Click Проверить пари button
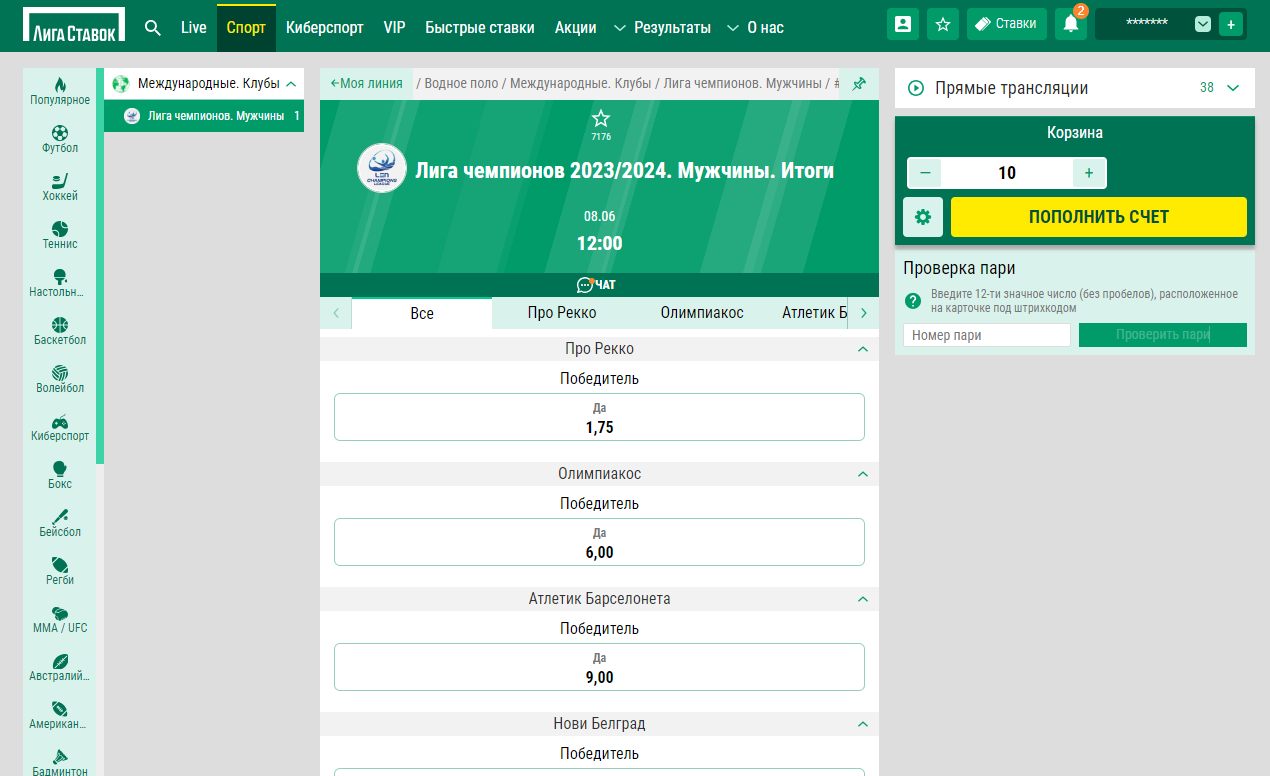Viewport: 1270px width, 776px height. pos(1163,335)
